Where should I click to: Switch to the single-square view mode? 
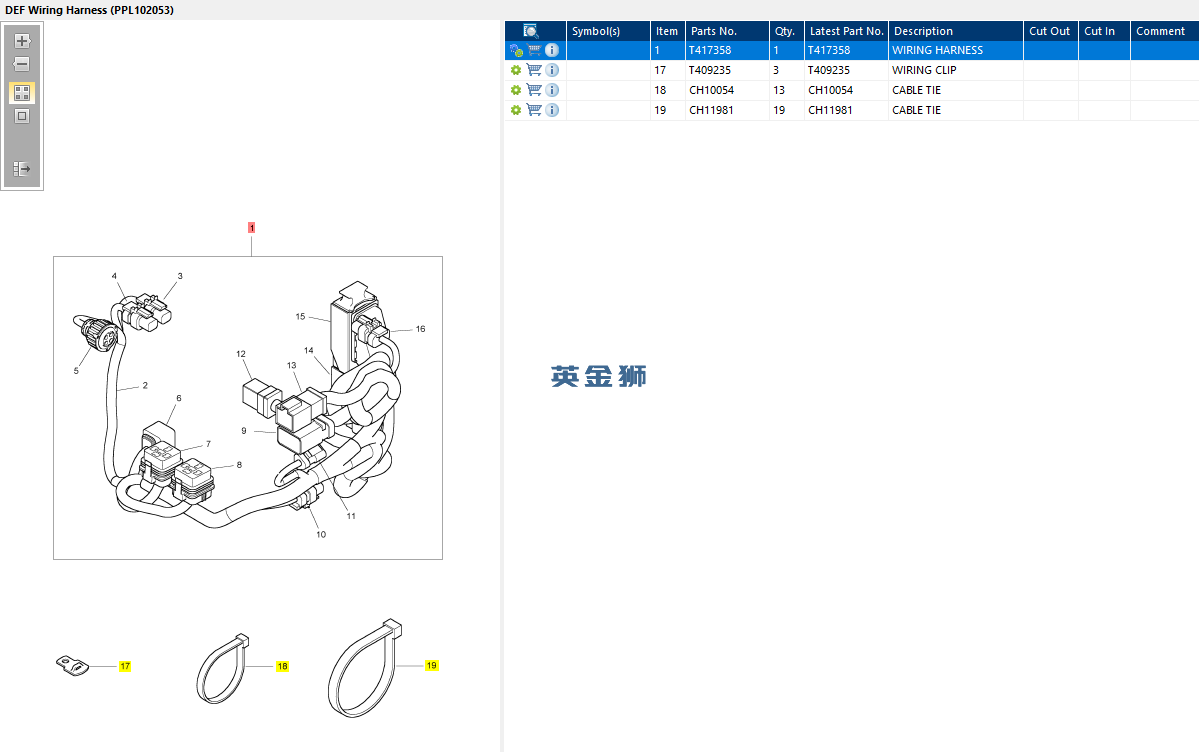(22, 116)
